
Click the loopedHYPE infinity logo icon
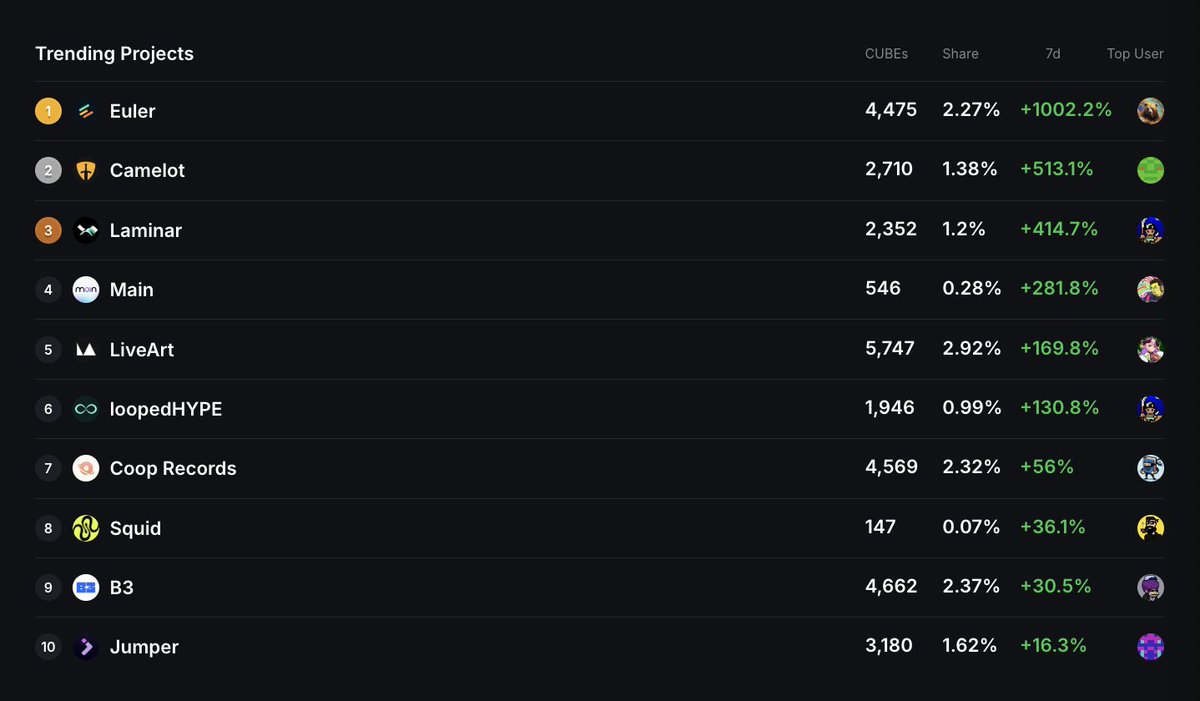click(x=86, y=409)
